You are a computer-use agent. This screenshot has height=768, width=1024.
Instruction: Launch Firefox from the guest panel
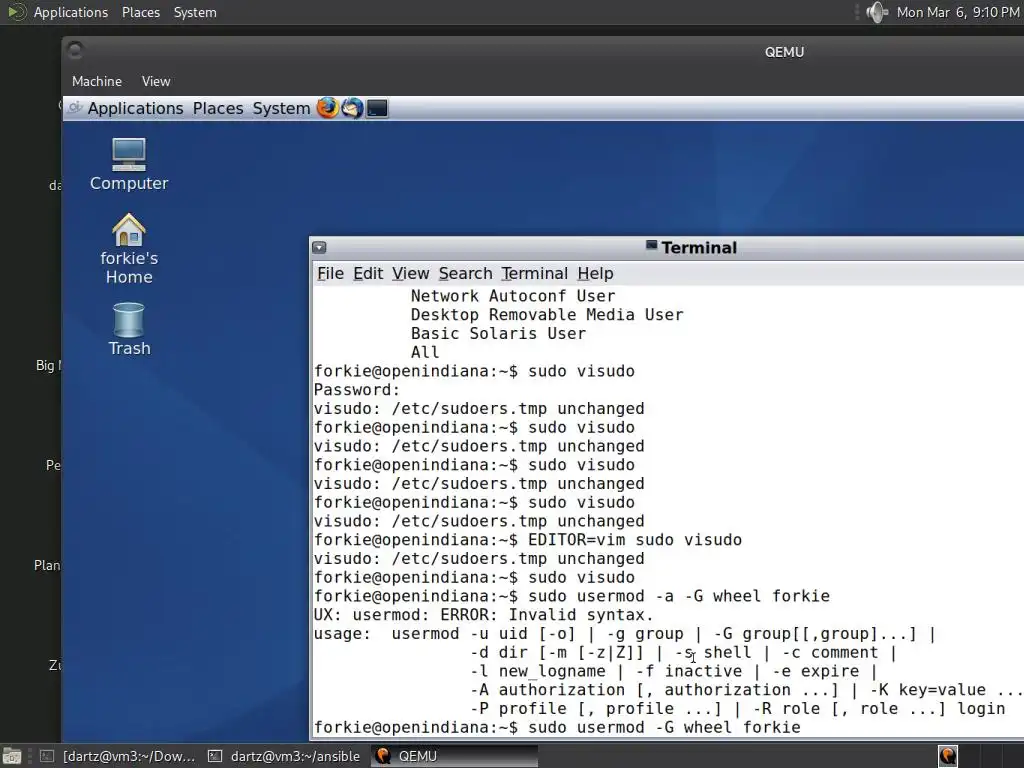[x=328, y=108]
